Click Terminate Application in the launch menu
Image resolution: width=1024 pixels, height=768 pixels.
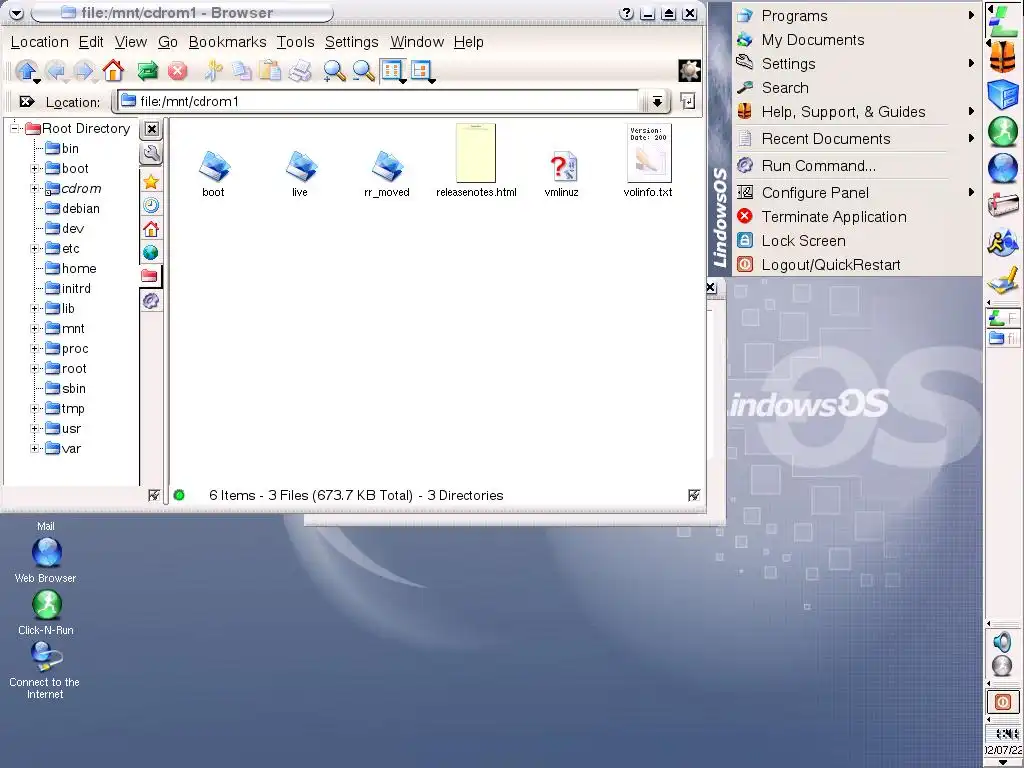pos(856,217)
